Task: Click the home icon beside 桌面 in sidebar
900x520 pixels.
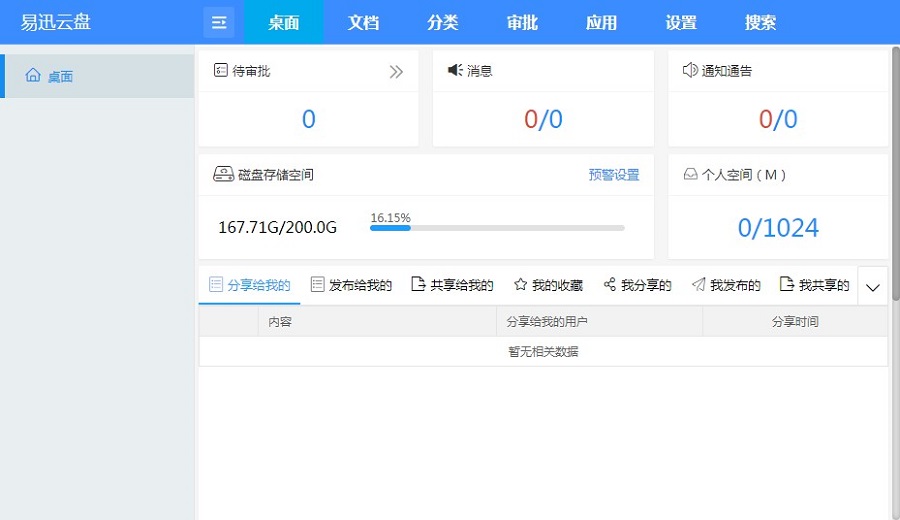Action: click(33, 75)
